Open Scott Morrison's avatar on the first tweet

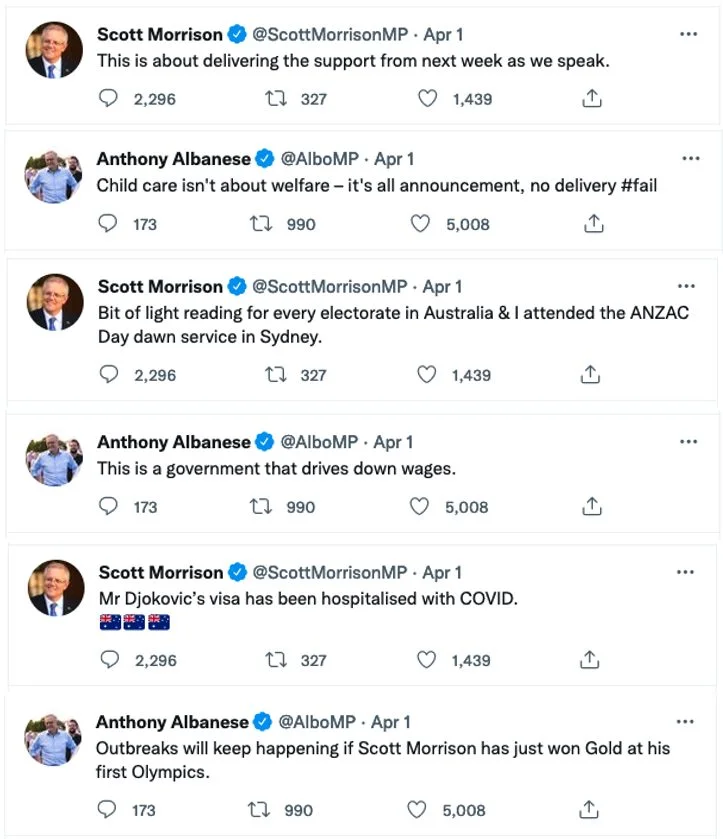56,51
